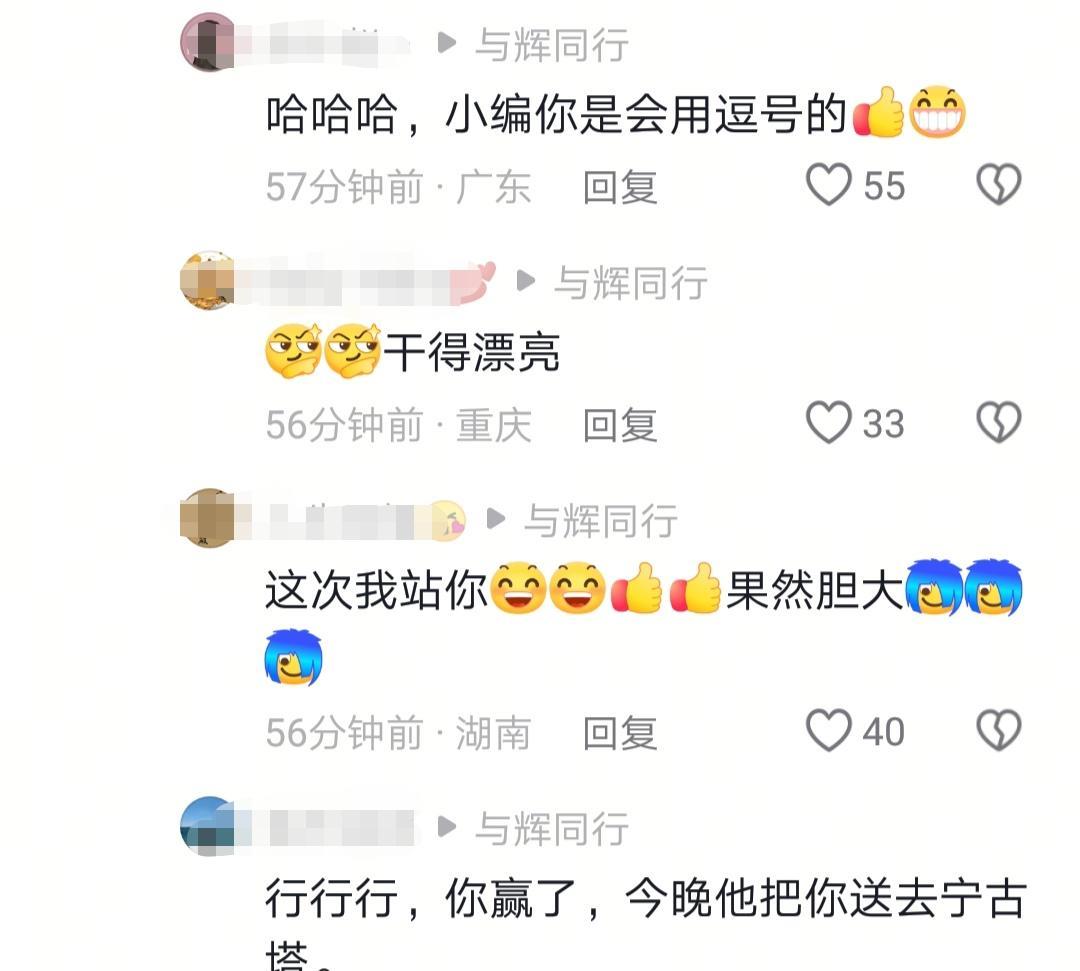Reply to the 56分钟前 湖南 comment
This screenshot has height=971, width=1080.
point(620,732)
